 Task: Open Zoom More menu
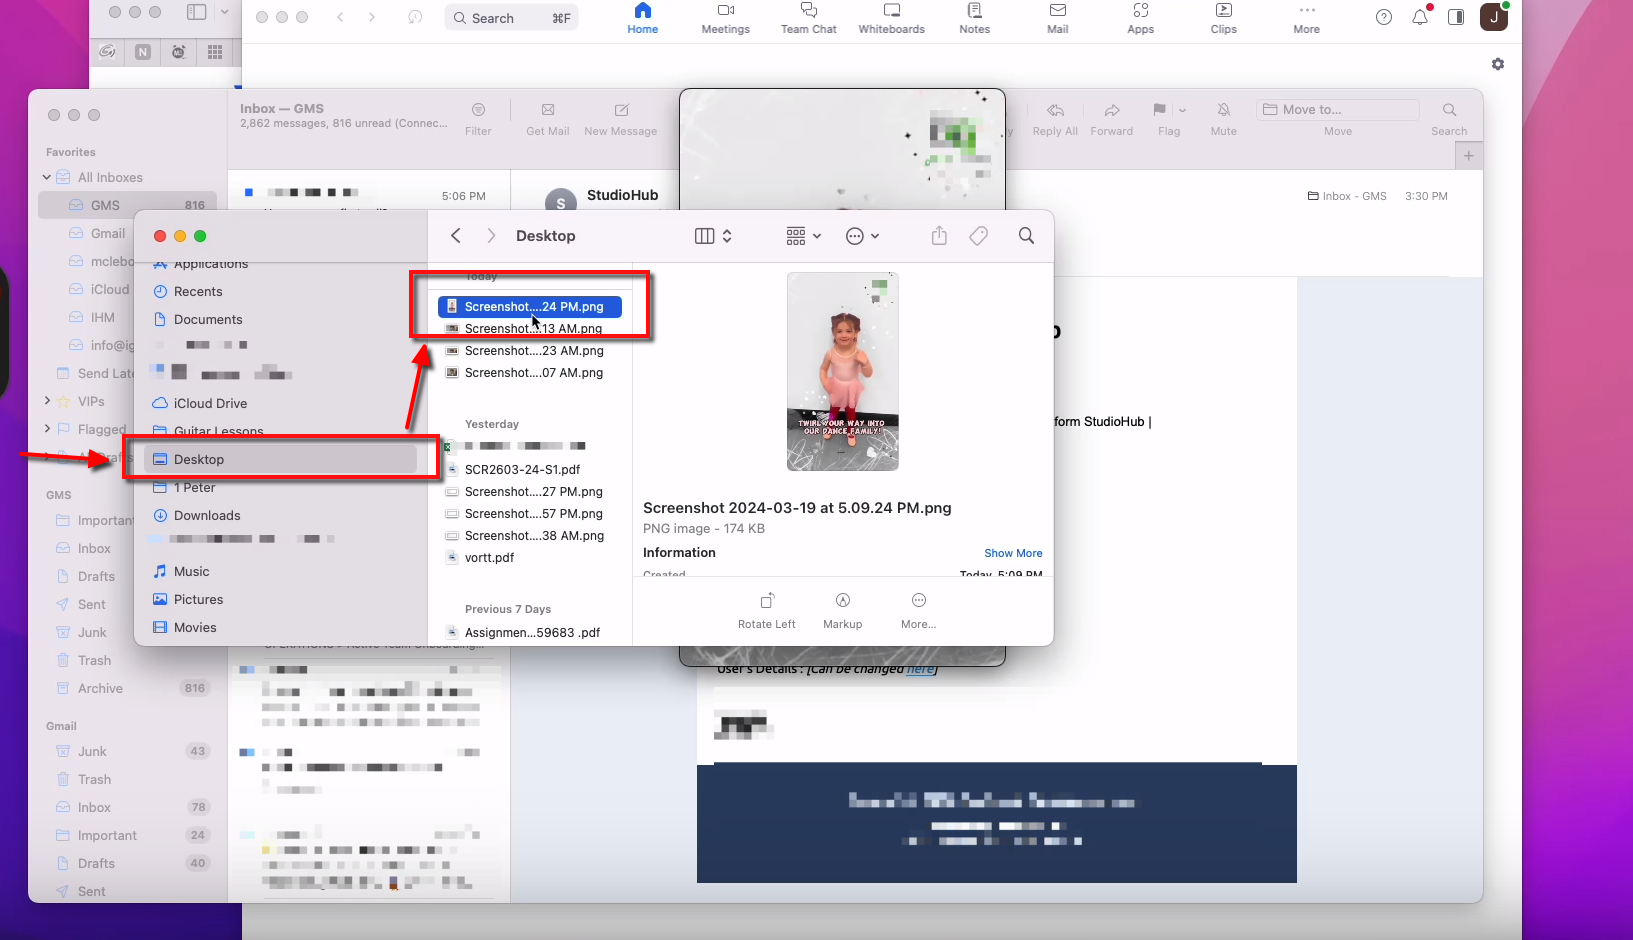click(1306, 18)
